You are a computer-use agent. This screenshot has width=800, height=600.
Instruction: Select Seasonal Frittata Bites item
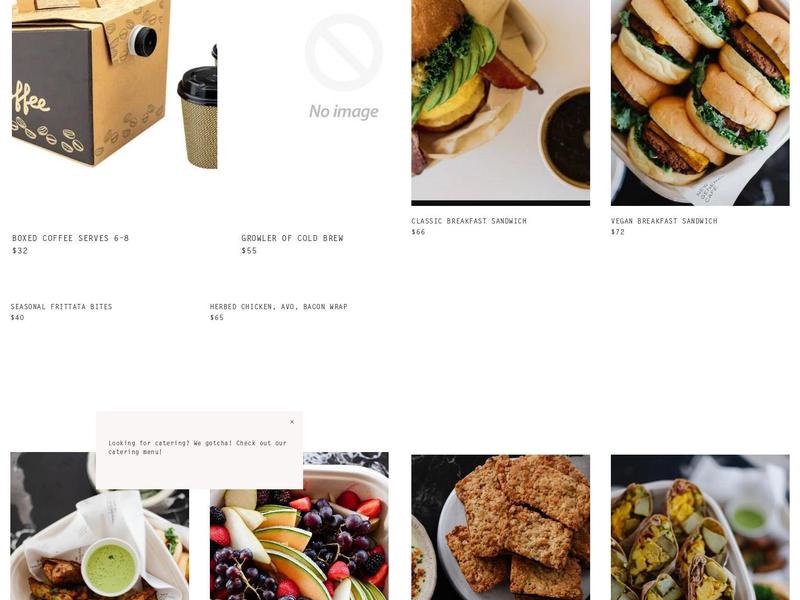(61, 307)
